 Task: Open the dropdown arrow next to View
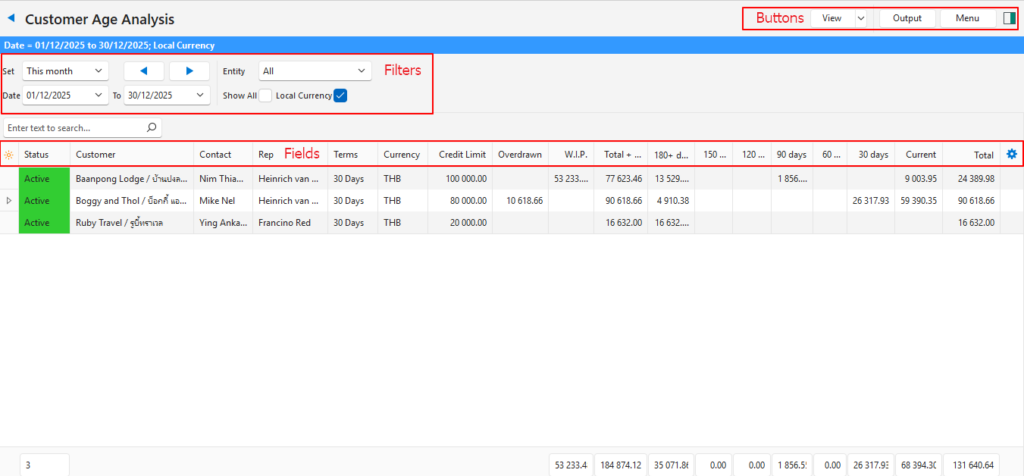coord(860,18)
